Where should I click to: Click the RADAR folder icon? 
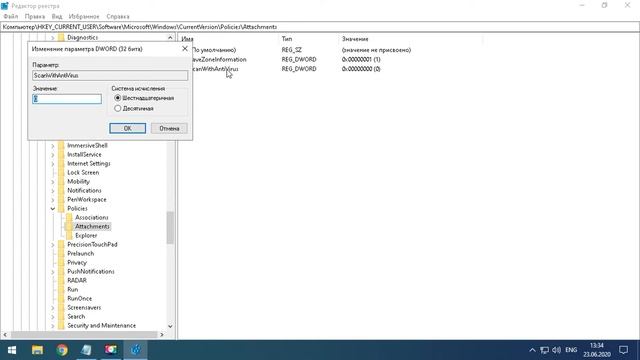pos(61,280)
